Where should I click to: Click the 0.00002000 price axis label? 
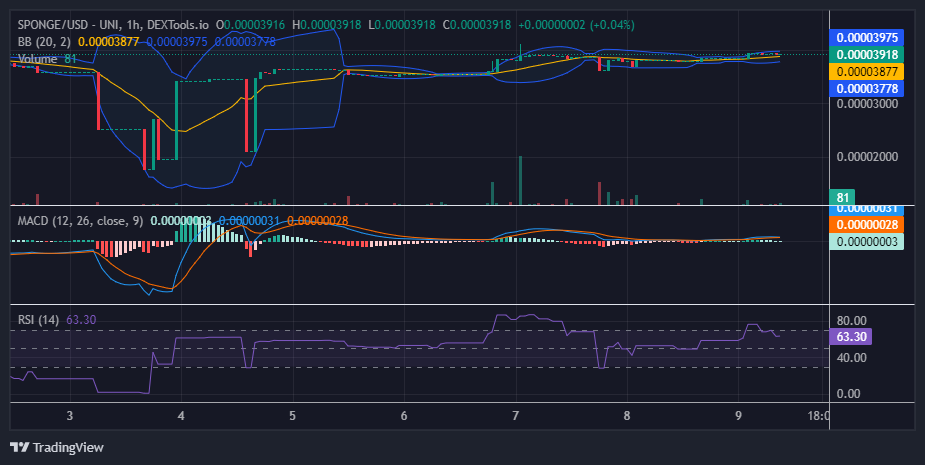click(867, 156)
